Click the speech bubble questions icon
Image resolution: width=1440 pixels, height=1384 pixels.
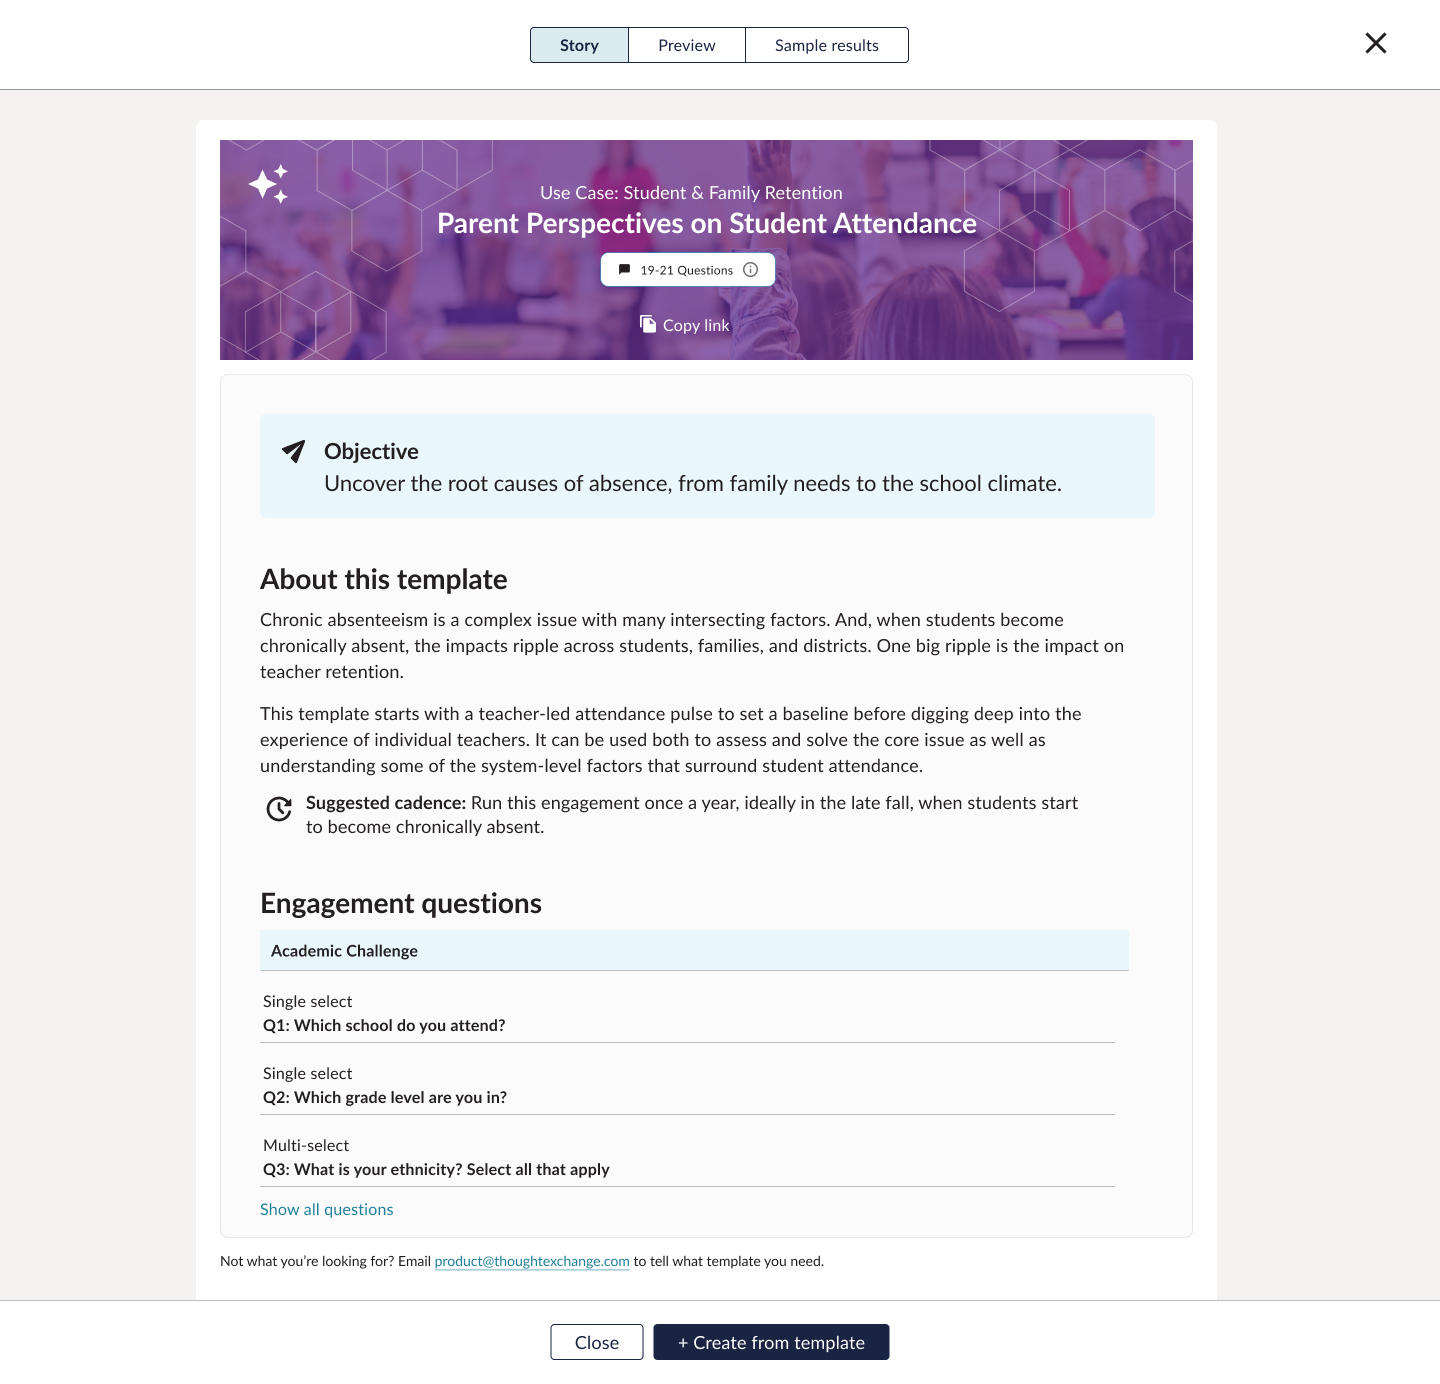(x=625, y=270)
